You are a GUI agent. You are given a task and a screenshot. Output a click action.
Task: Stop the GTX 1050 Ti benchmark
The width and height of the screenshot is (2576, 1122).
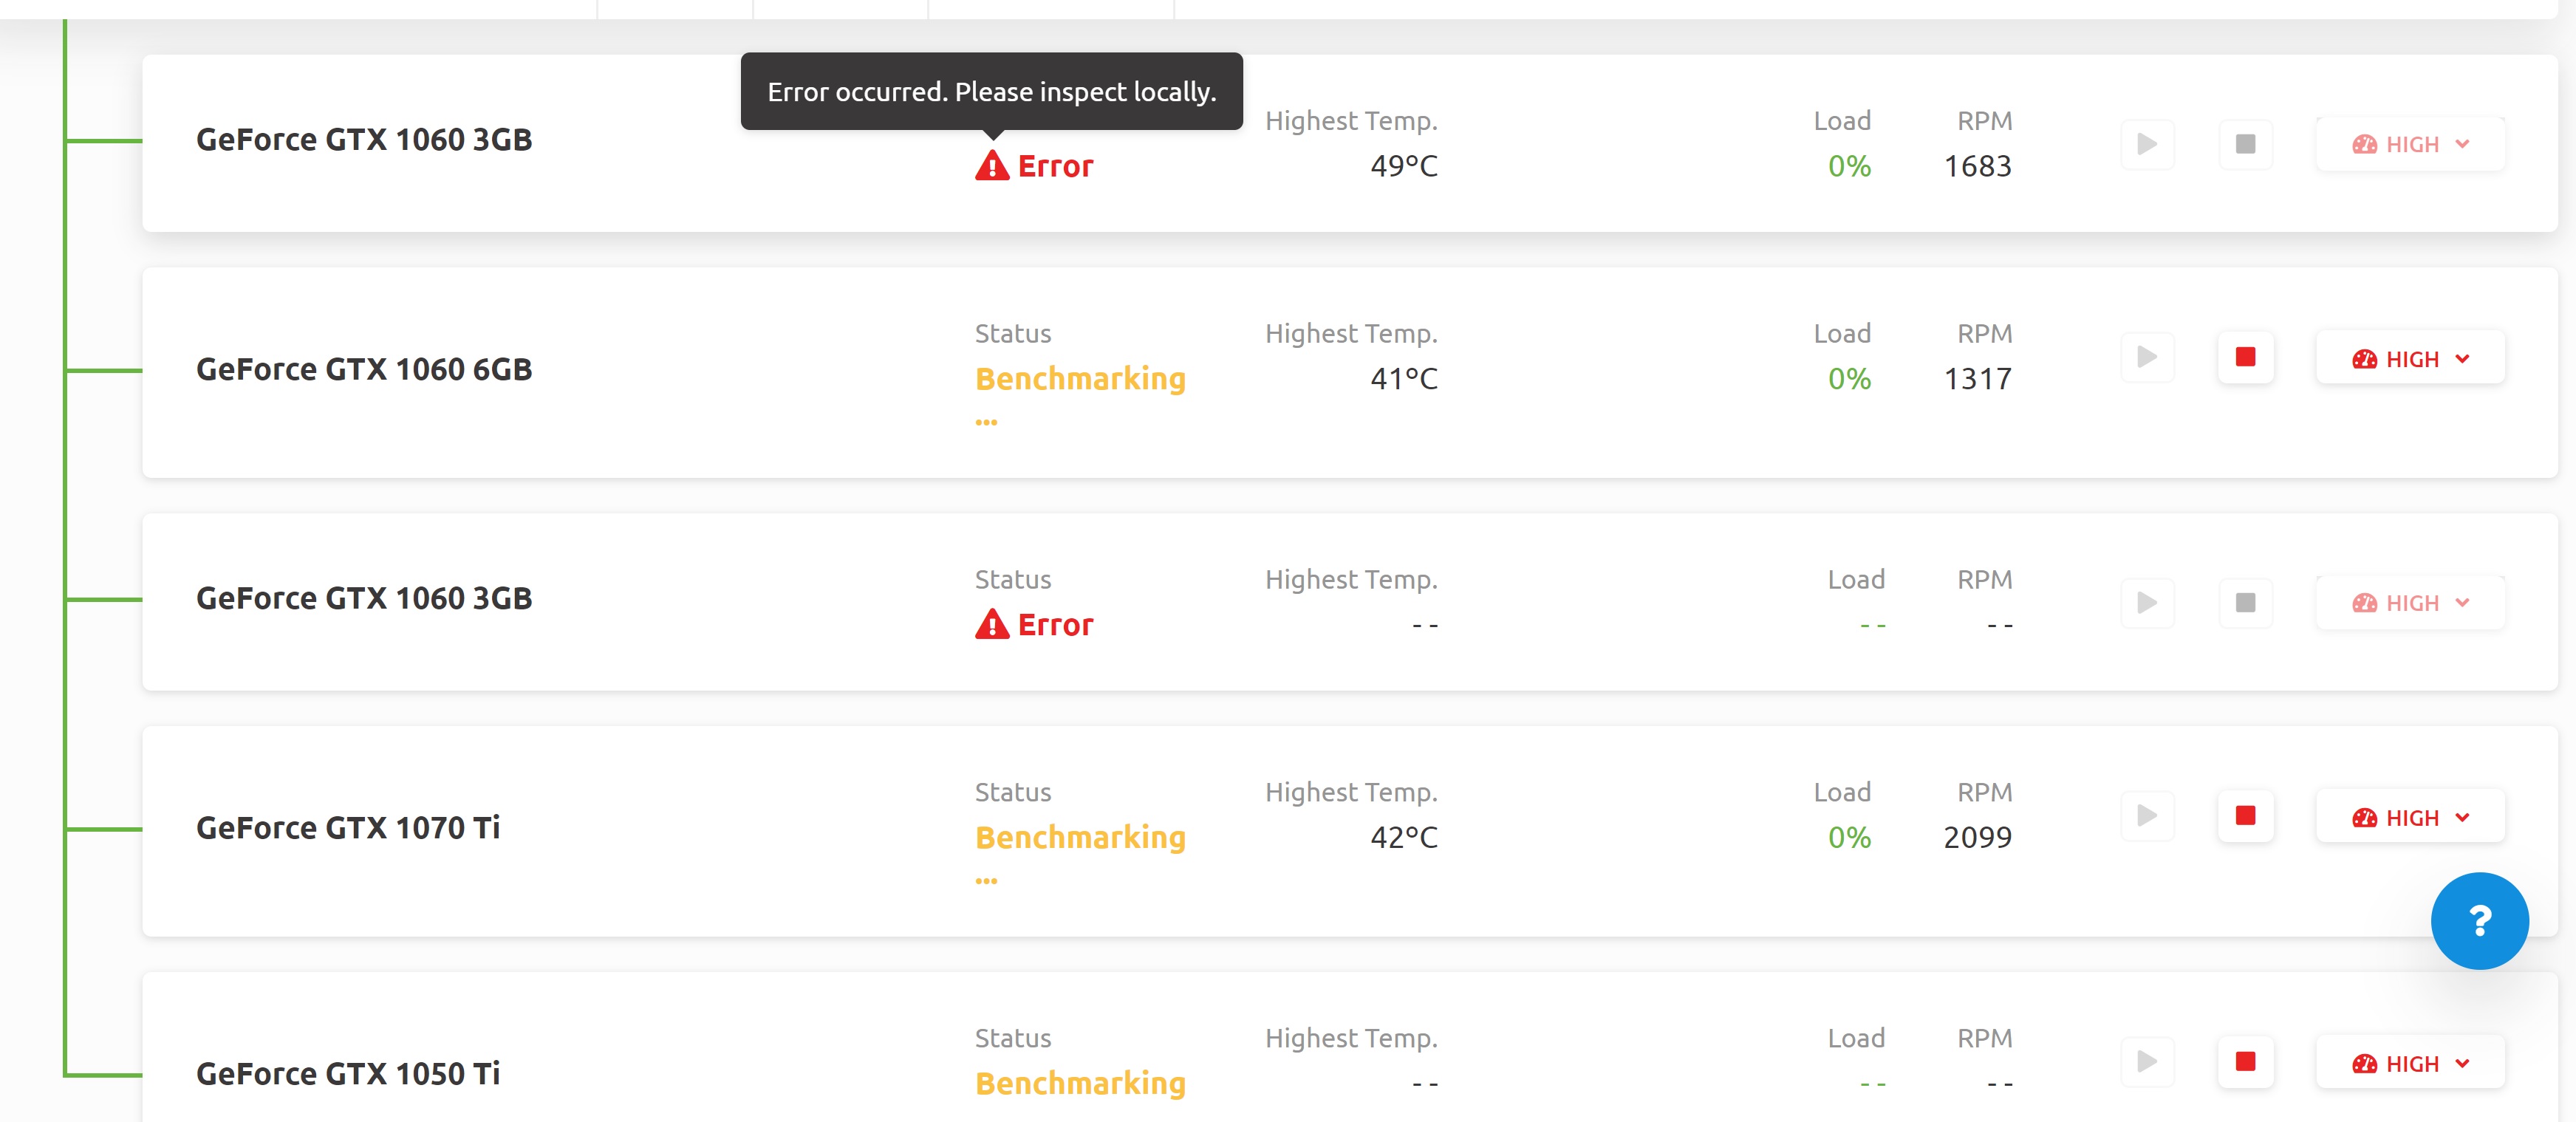coord(2245,1062)
